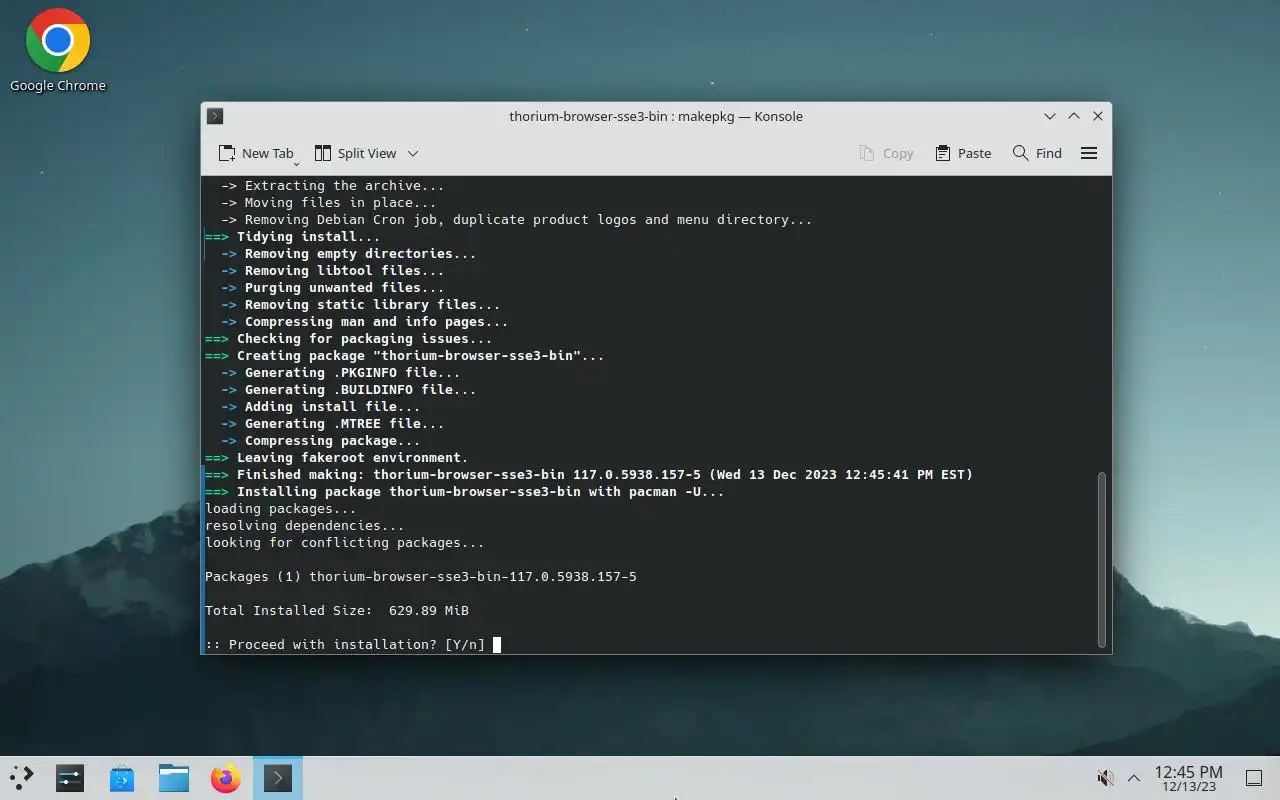The height and width of the screenshot is (800, 1280).
Task: Click the 'Finished making: thorium-browser-sse3-bin' line
Action: [x=589, y=474]
